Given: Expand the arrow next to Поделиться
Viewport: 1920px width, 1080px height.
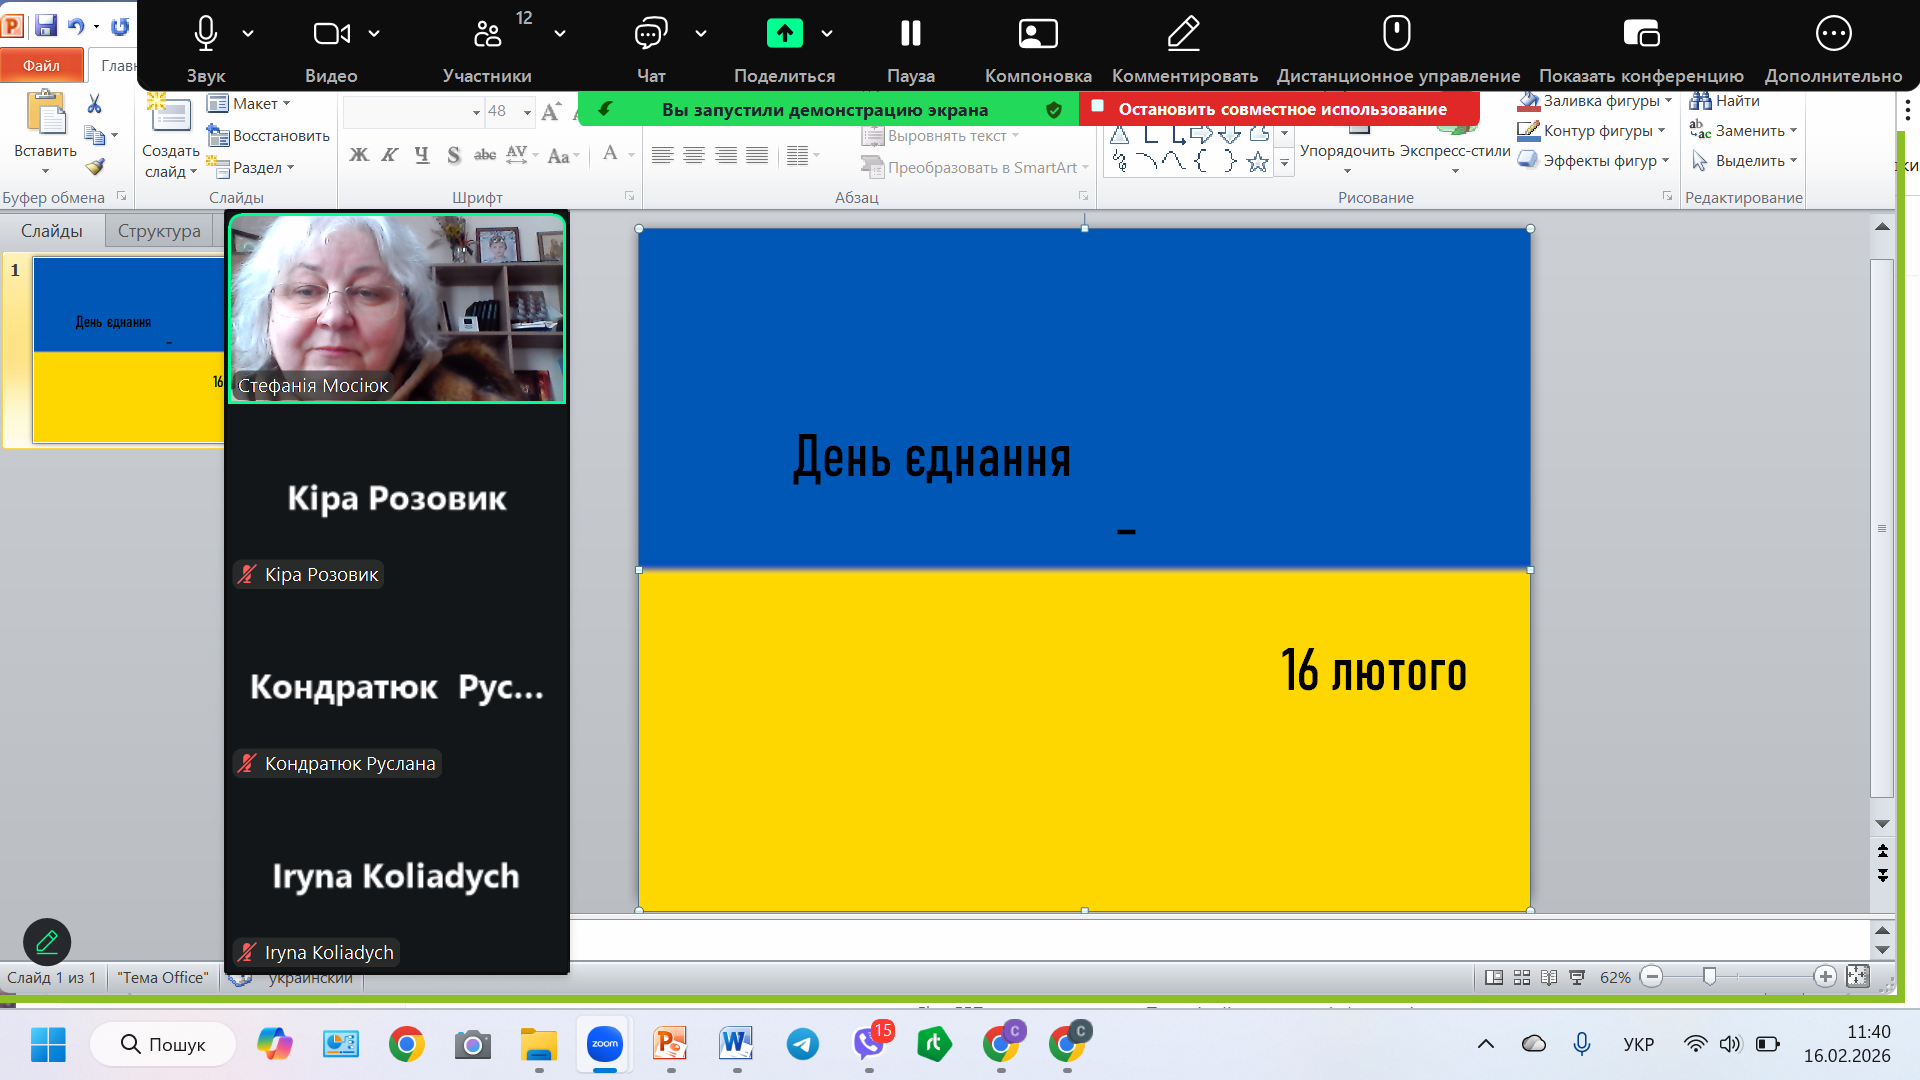Looking at the screenshot, I should tap(827, 34).
